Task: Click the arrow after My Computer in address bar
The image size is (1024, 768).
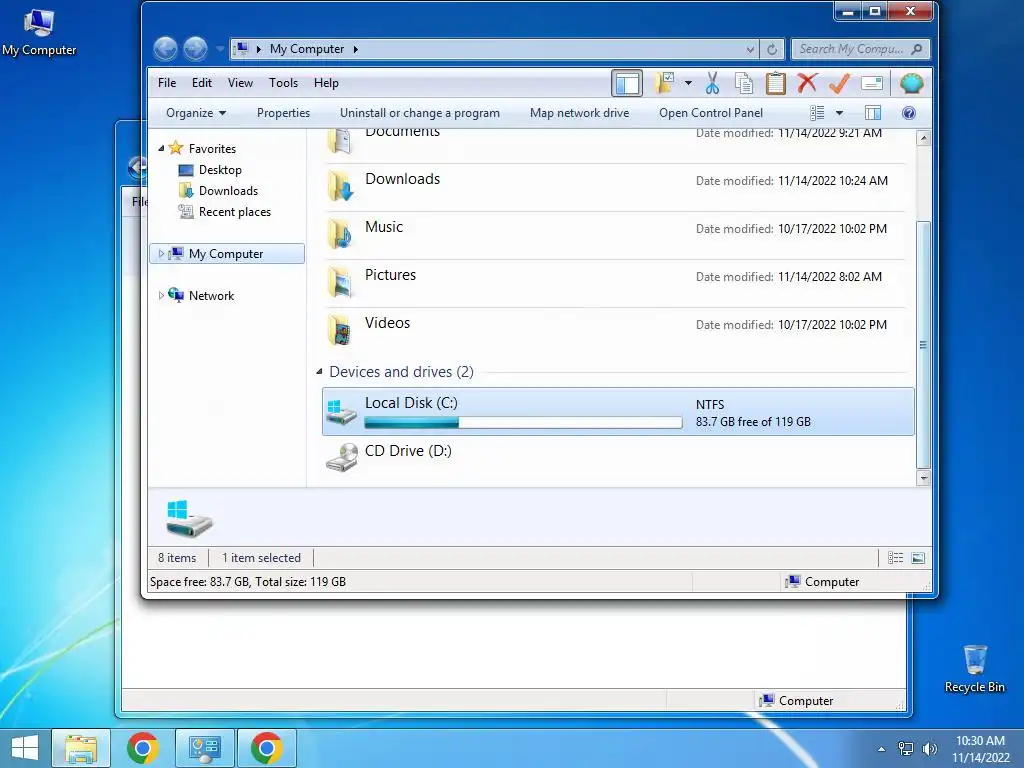Action: [355, 49]
